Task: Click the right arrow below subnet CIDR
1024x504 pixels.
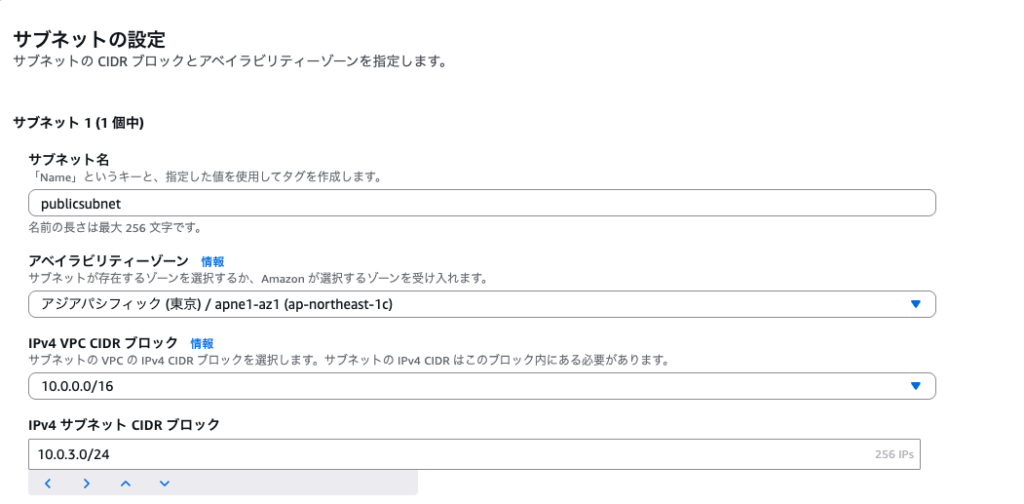Action: point(87,484)
